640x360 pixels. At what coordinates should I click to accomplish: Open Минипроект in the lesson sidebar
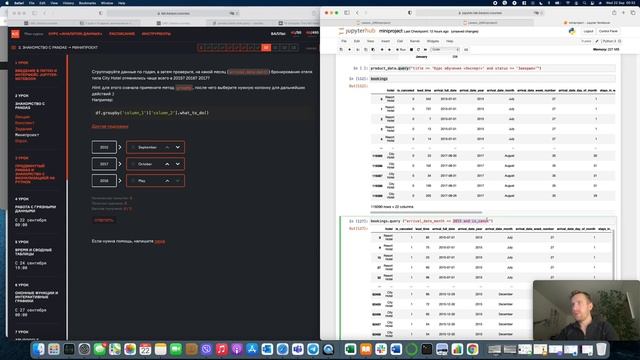[27, 135]
